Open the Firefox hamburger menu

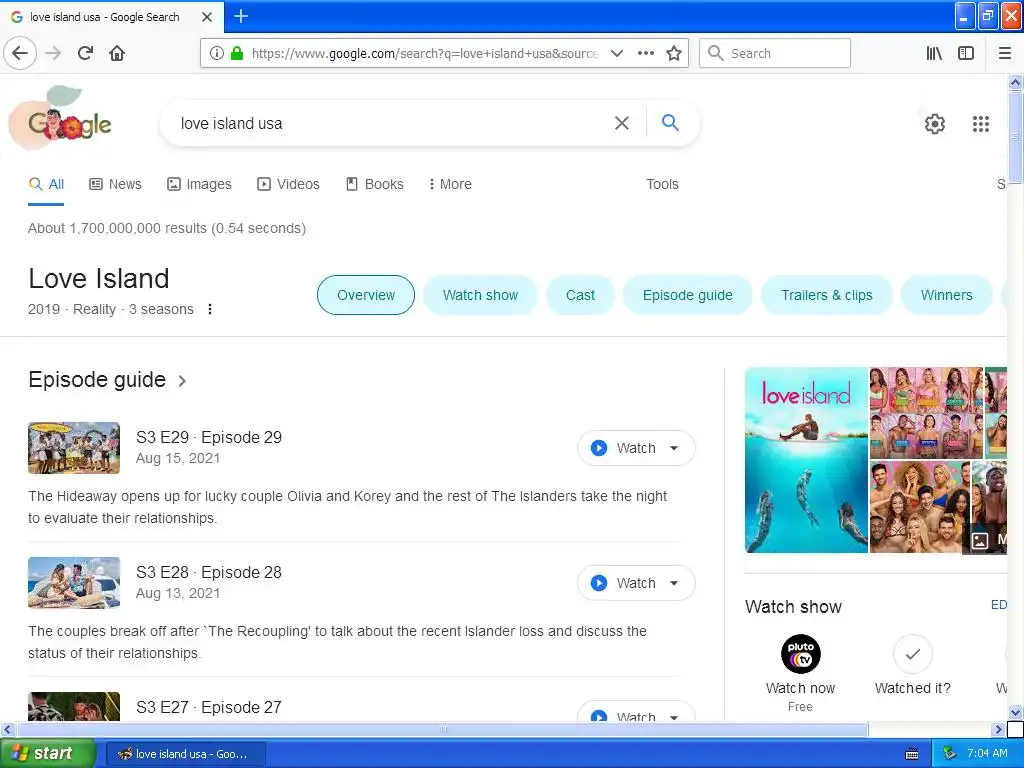click(1004, 54)
